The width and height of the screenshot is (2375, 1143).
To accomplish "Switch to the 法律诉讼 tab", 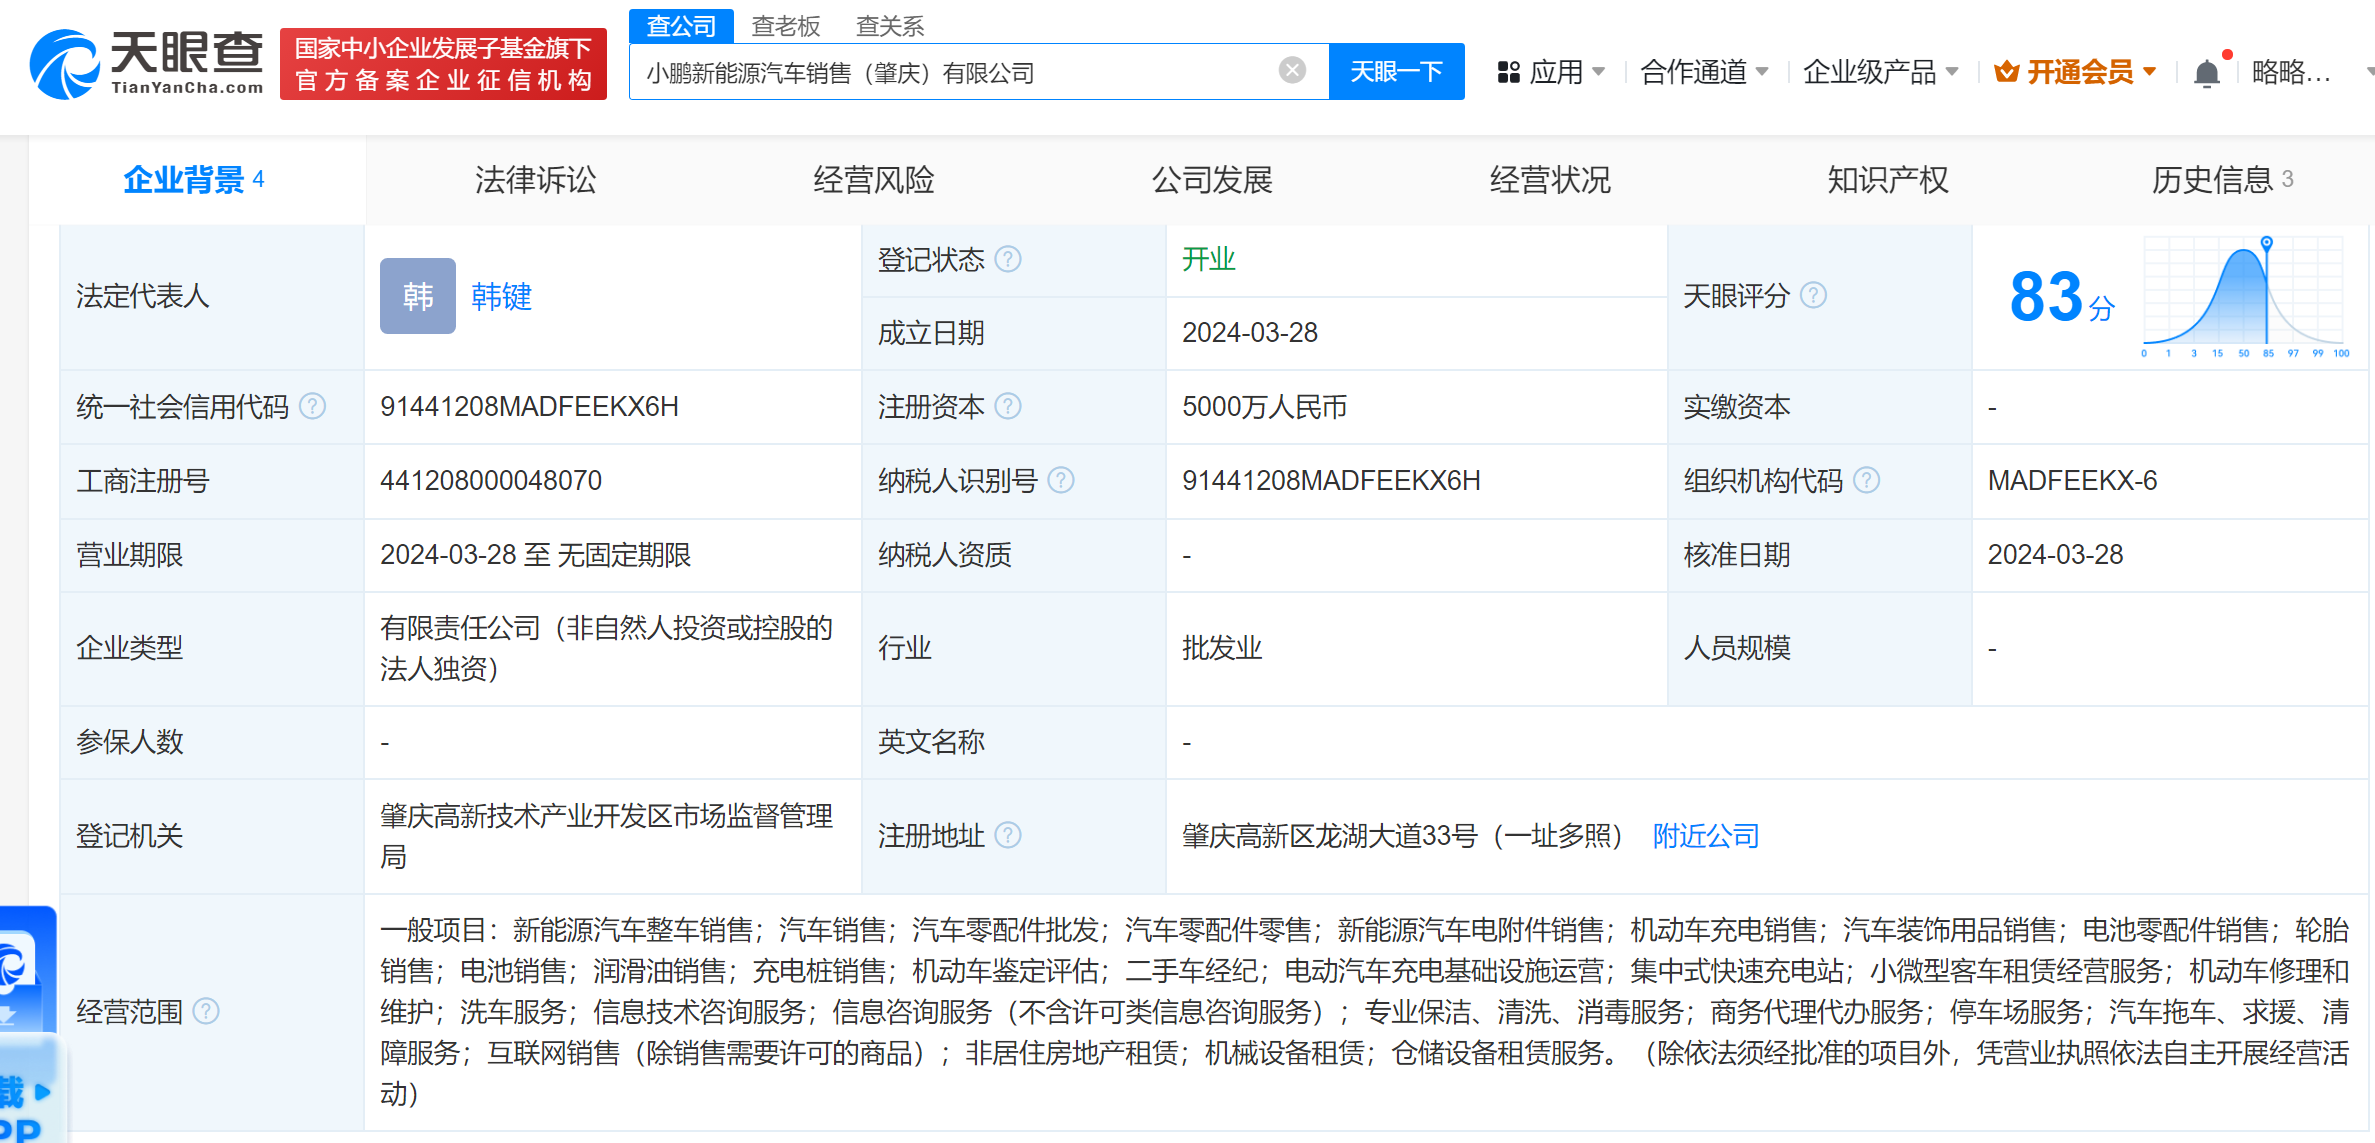I will pyautogui.click(x=535, y=180).
